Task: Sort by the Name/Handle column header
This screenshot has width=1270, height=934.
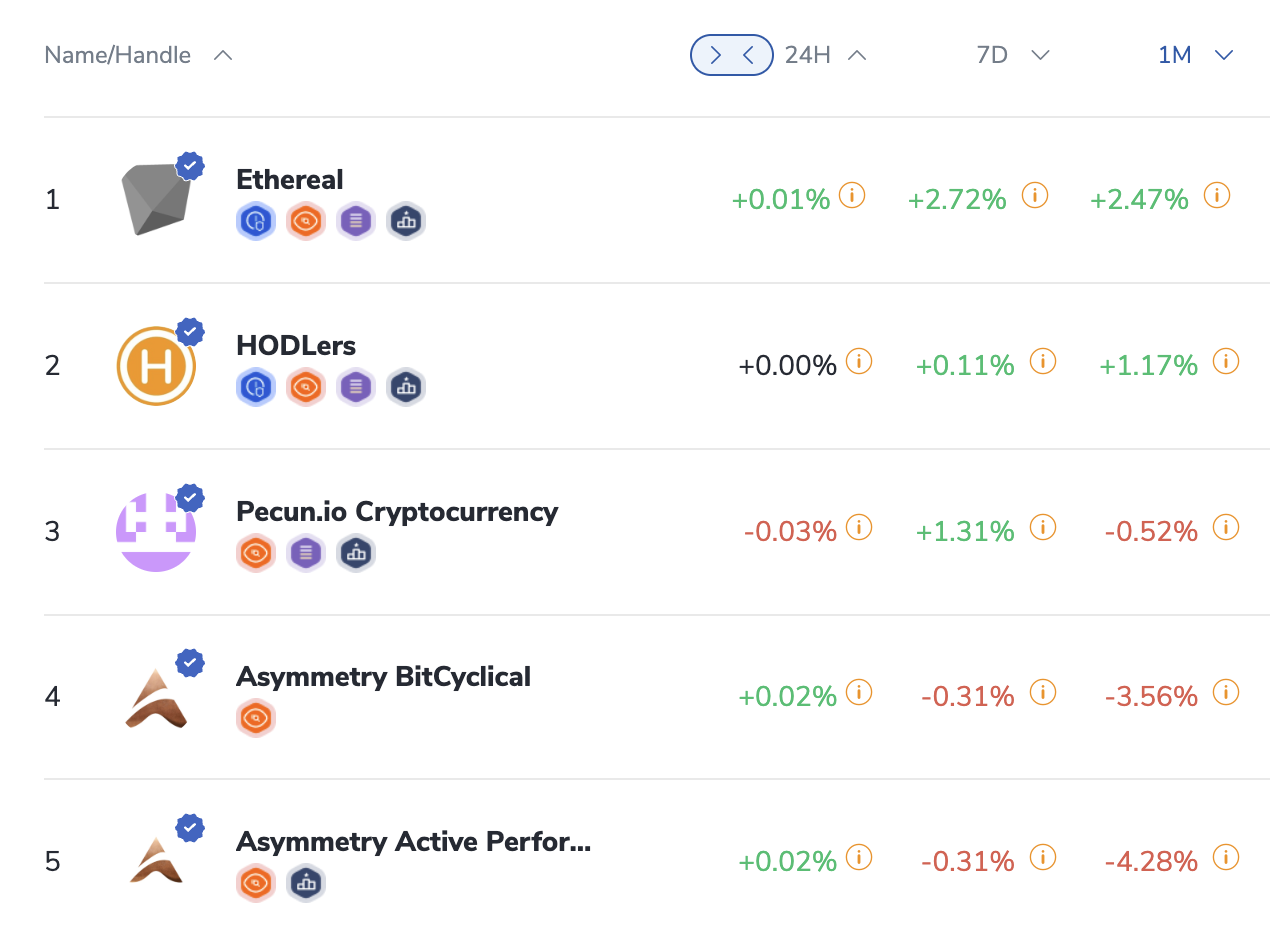Action: point(118,55)
